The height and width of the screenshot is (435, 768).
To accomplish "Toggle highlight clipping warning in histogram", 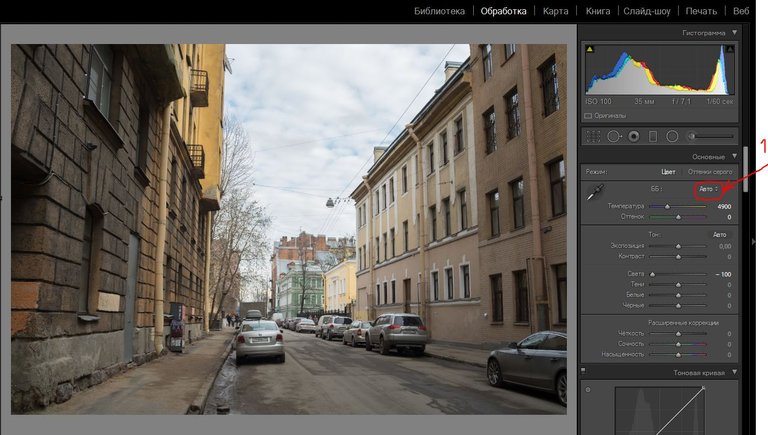I will 730,49.
